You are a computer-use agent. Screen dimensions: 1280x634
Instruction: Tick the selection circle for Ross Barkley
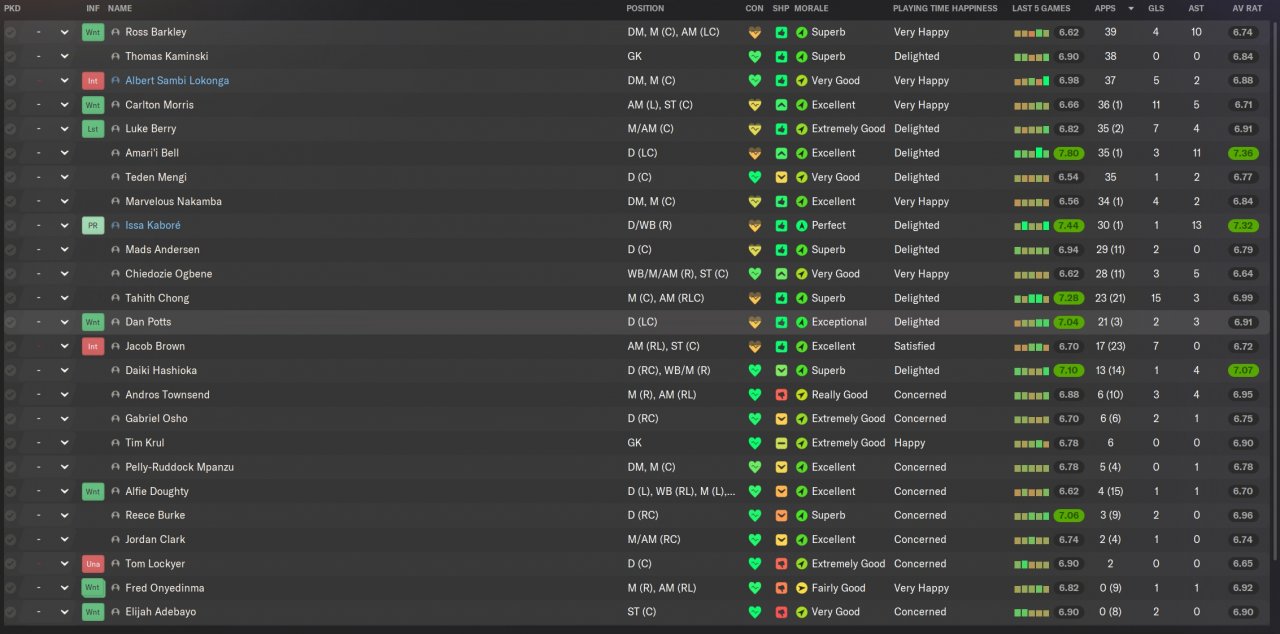(x=10, y=32)
